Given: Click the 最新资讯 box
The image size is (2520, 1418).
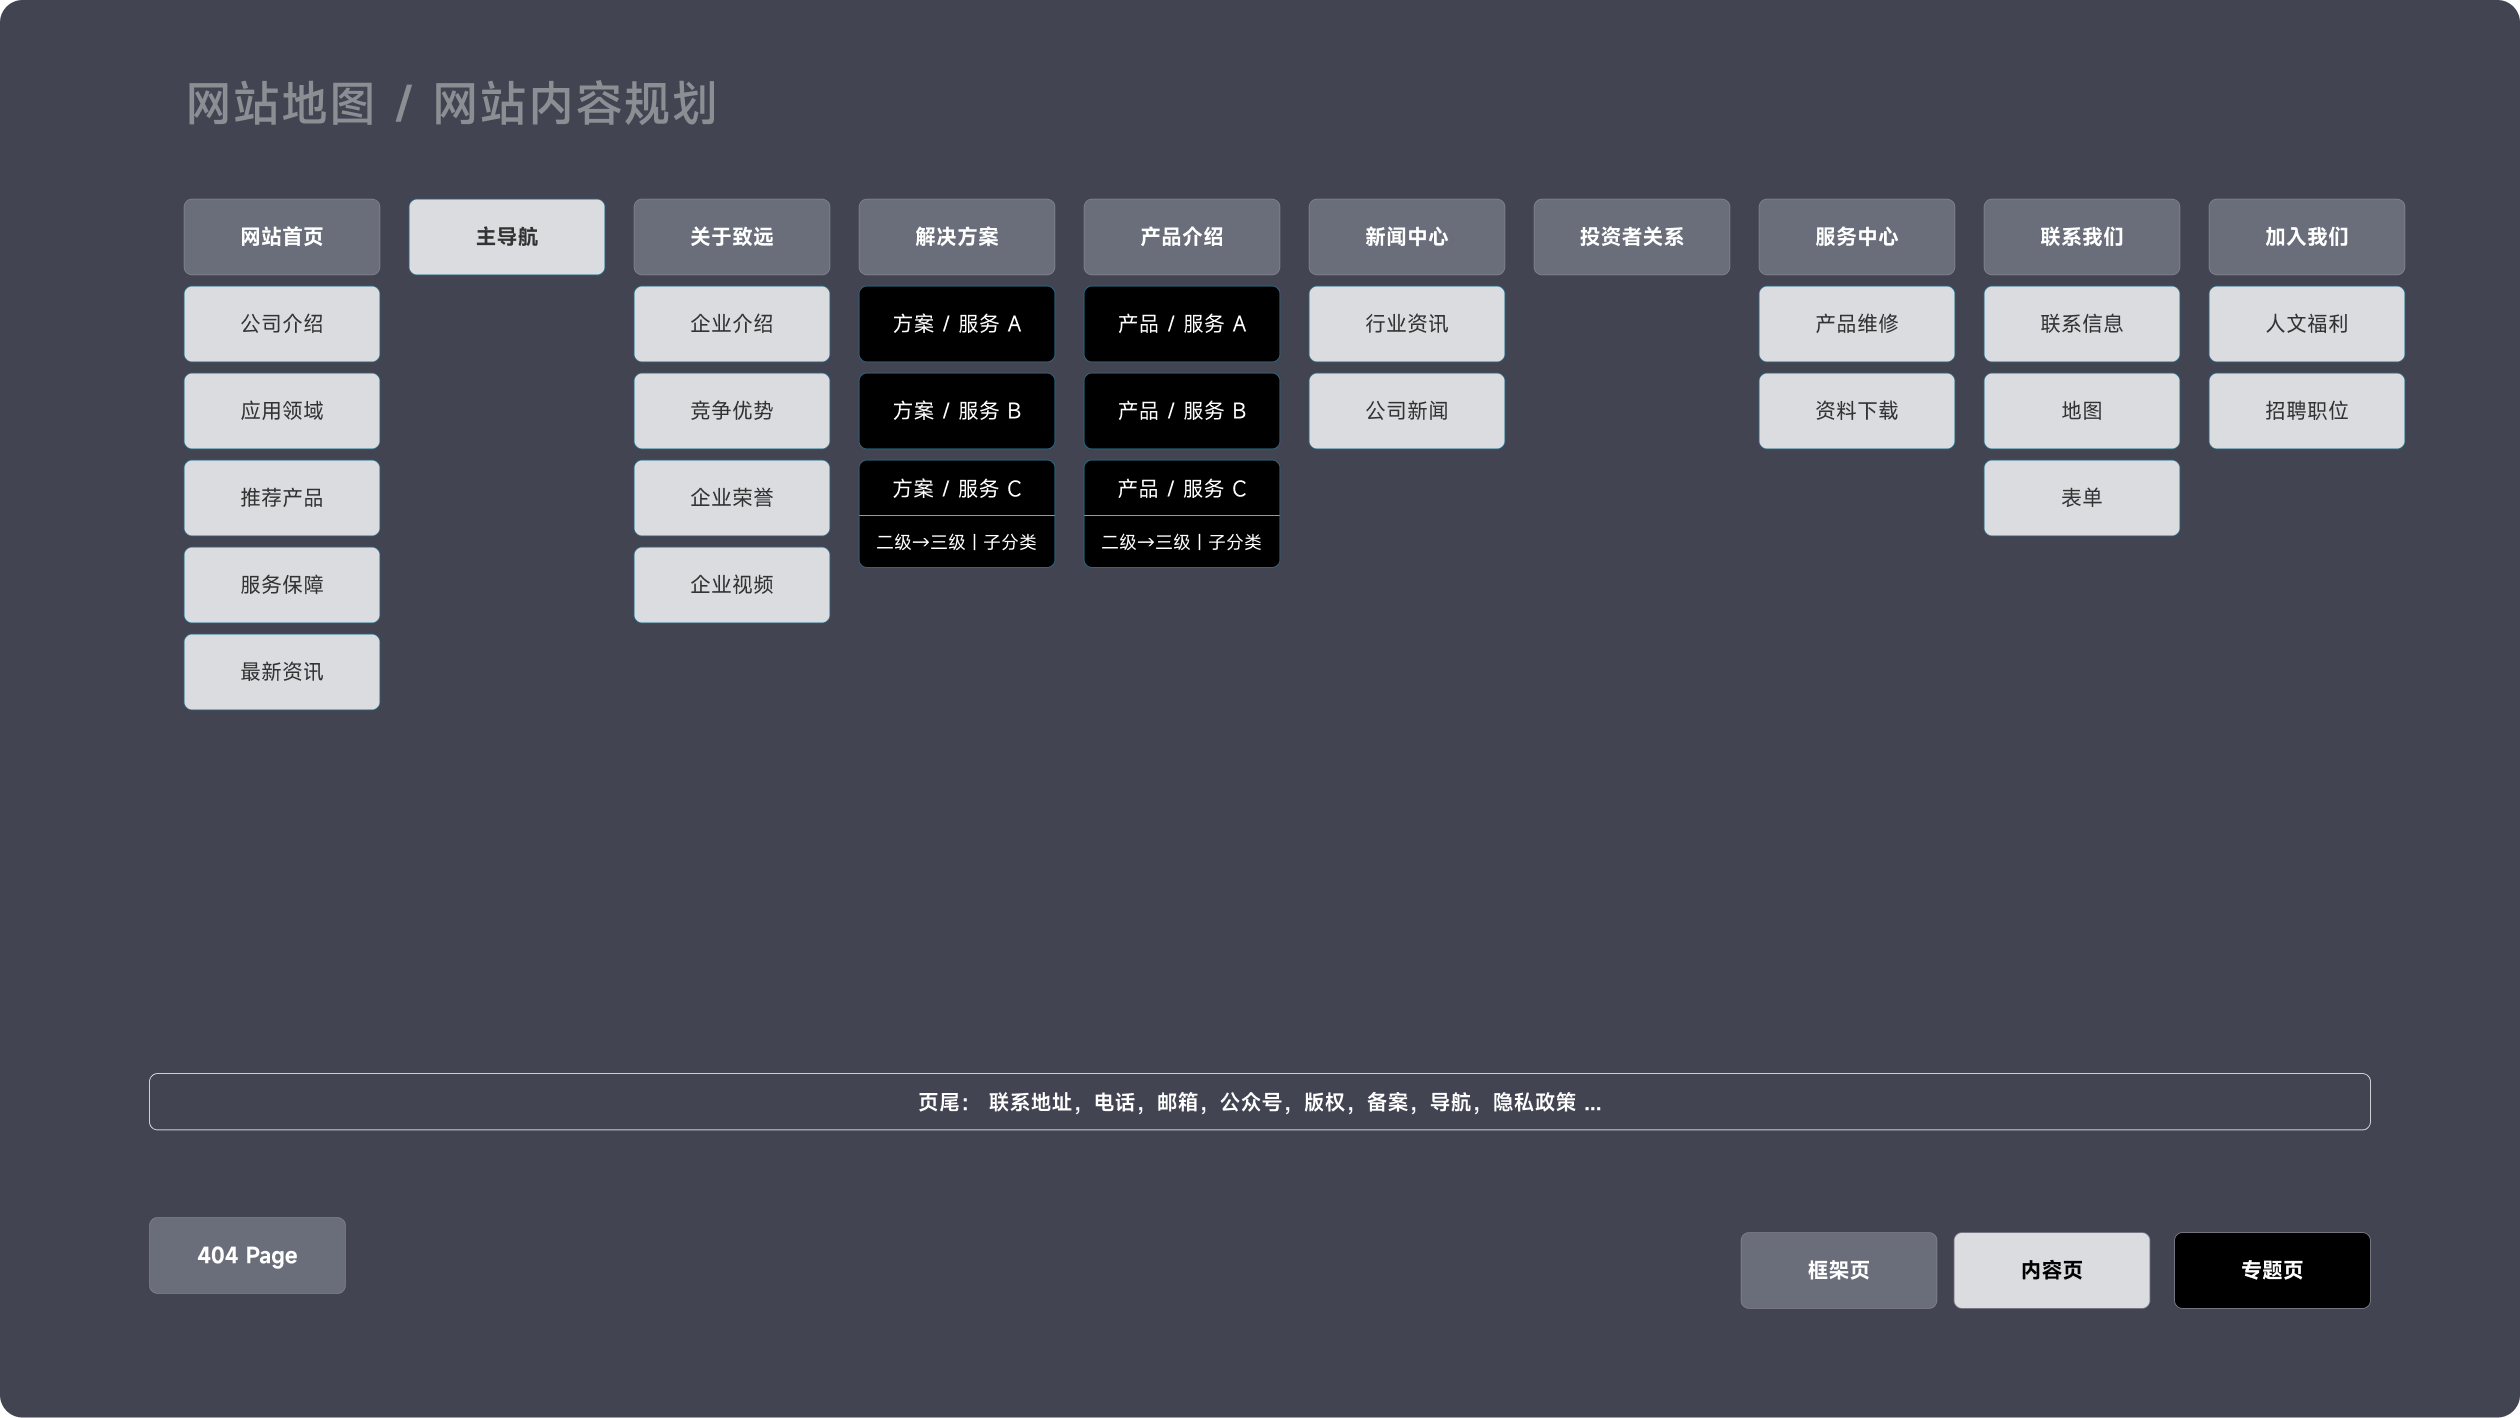Looking at the screenshot, I should click(281, 672).
